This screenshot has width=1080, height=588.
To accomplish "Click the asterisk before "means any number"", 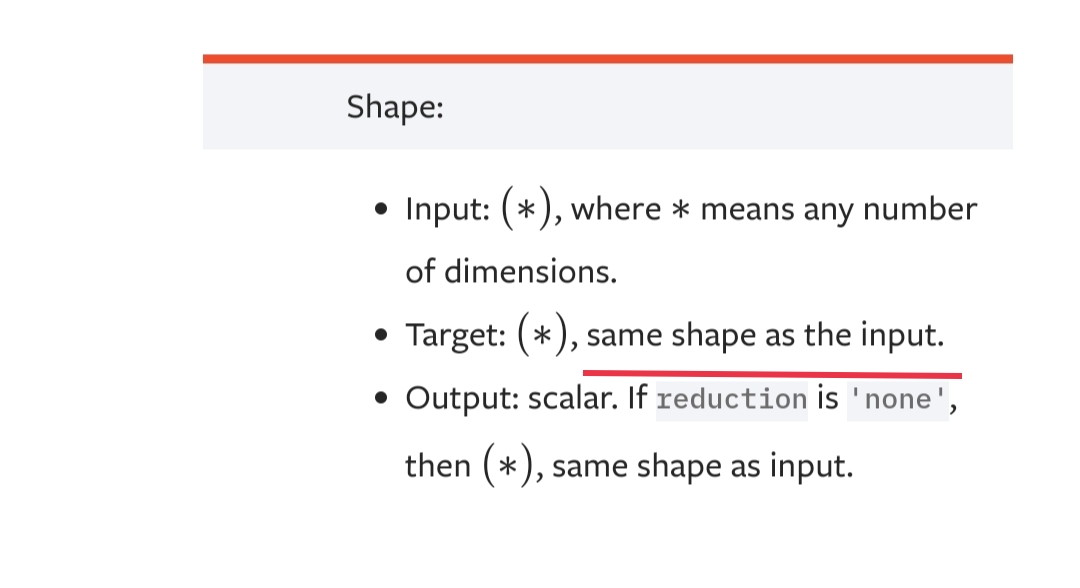I will 680,211.
